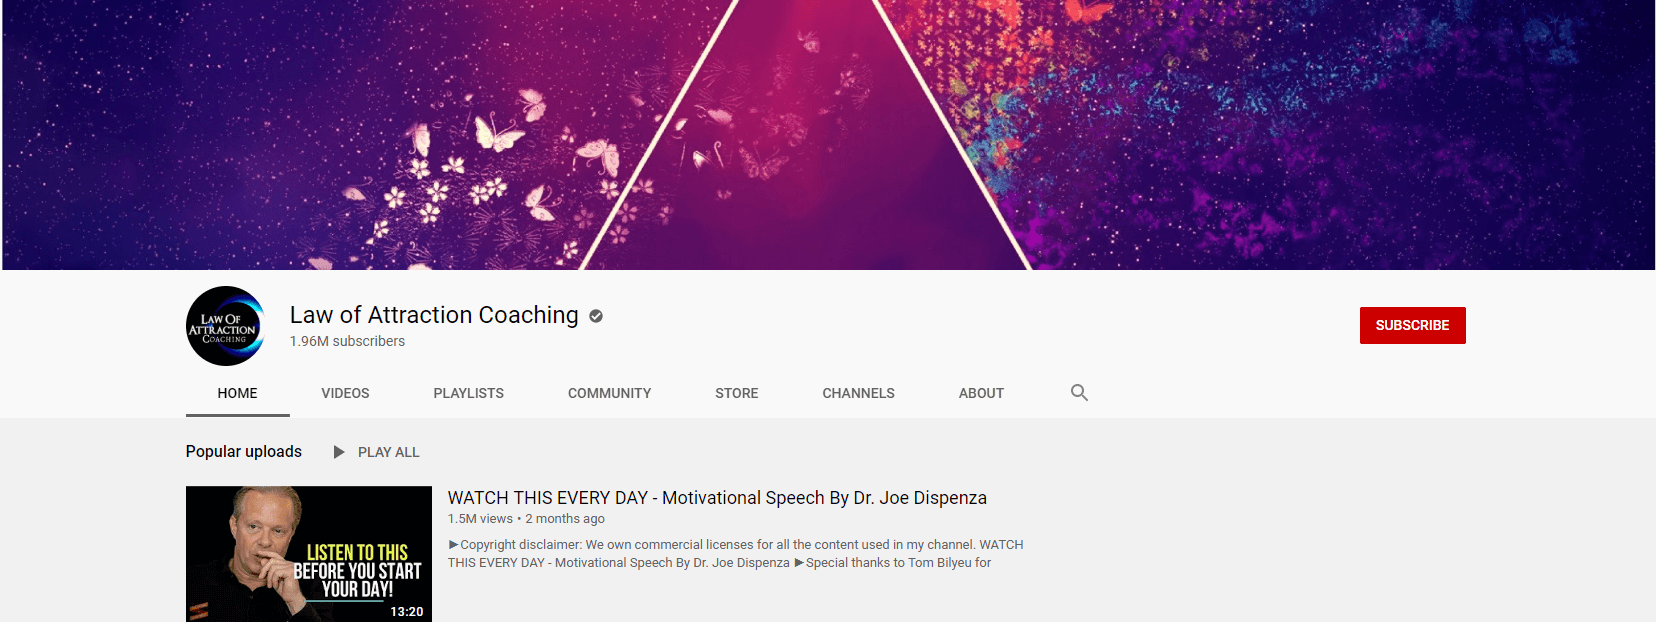1656x622 pixels.
Task: Click the channel name Law of Attraction Coaching
Action: click(x=434, y=315)
